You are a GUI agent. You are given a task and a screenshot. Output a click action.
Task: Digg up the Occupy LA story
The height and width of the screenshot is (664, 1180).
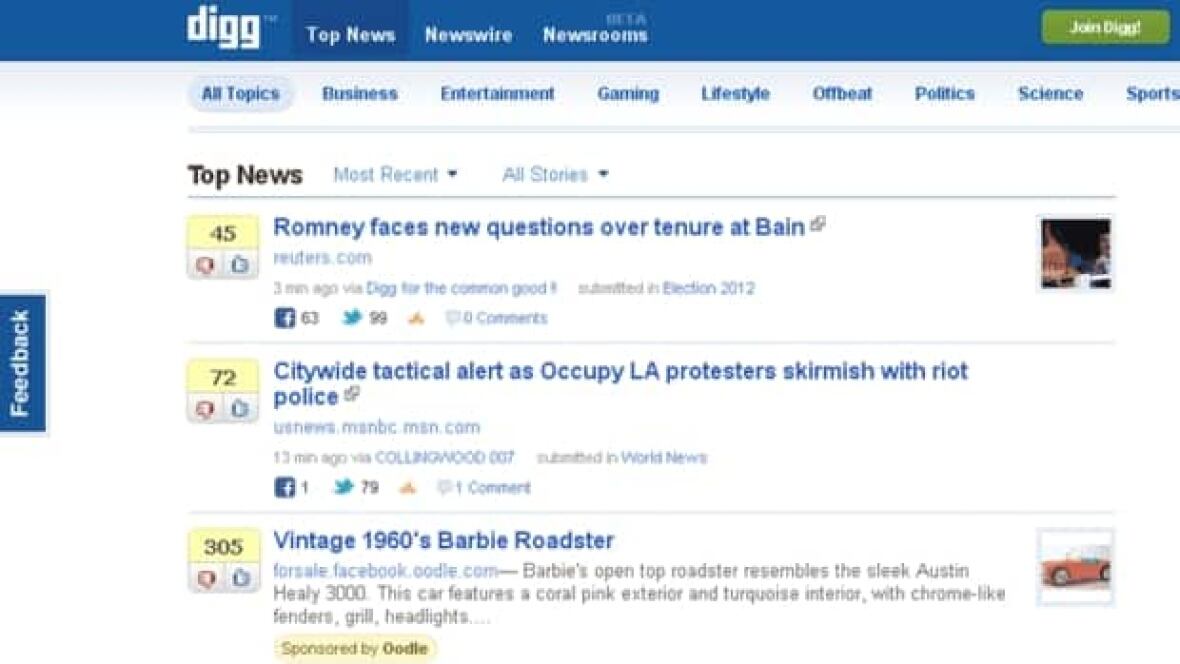click(x=240, y=409)
